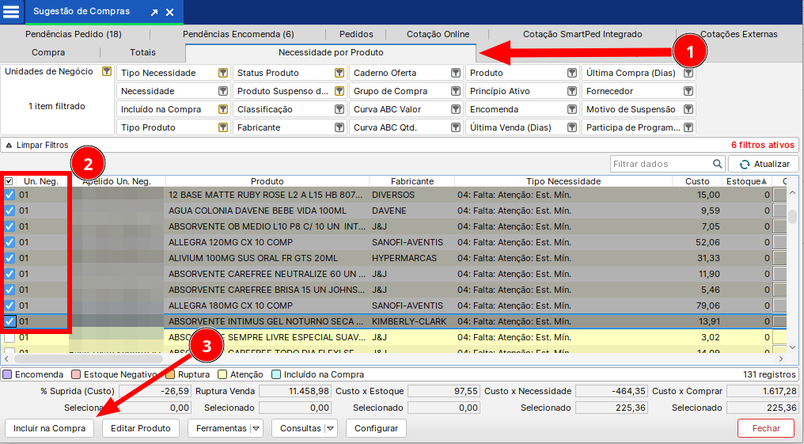Screen dimensions: 804x444
Task: Click the Ruptura orange legend swatch
Action: pos(172,374)
